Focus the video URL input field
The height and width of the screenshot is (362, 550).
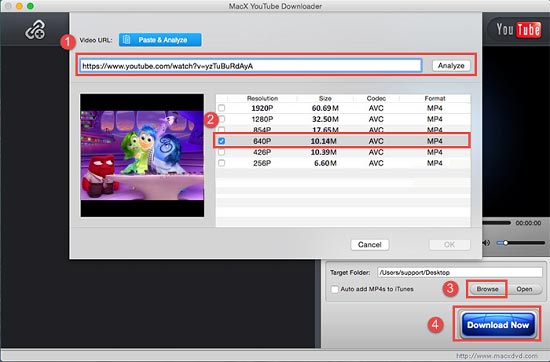pyautogui.click(x=251, y=66)
